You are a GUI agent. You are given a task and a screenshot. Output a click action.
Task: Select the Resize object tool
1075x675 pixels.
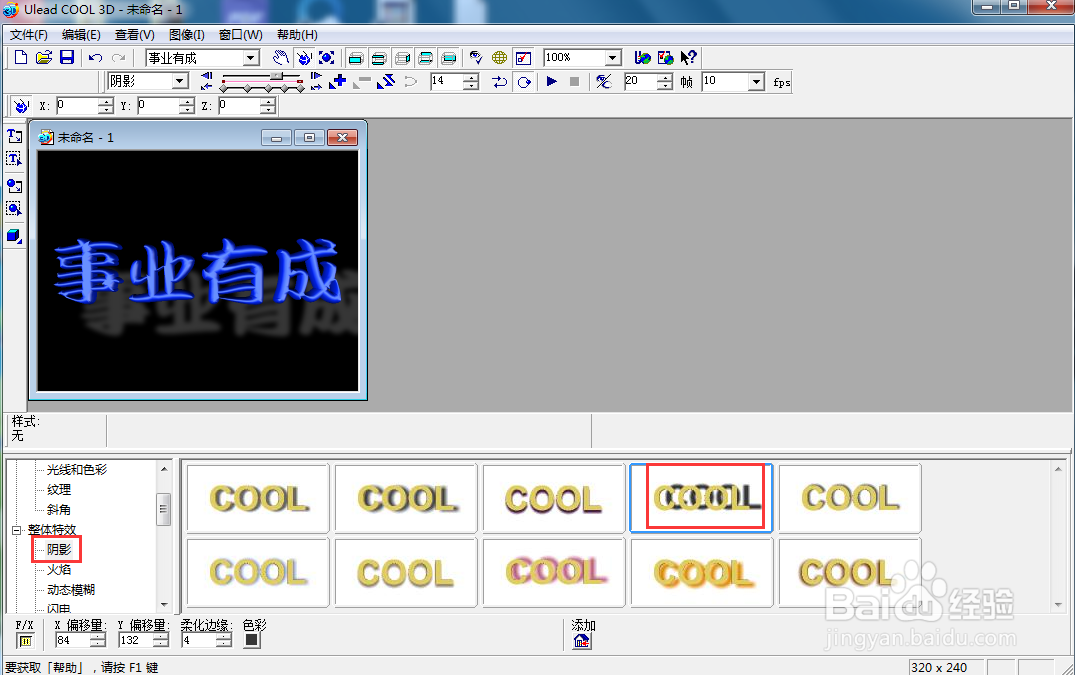327,58
